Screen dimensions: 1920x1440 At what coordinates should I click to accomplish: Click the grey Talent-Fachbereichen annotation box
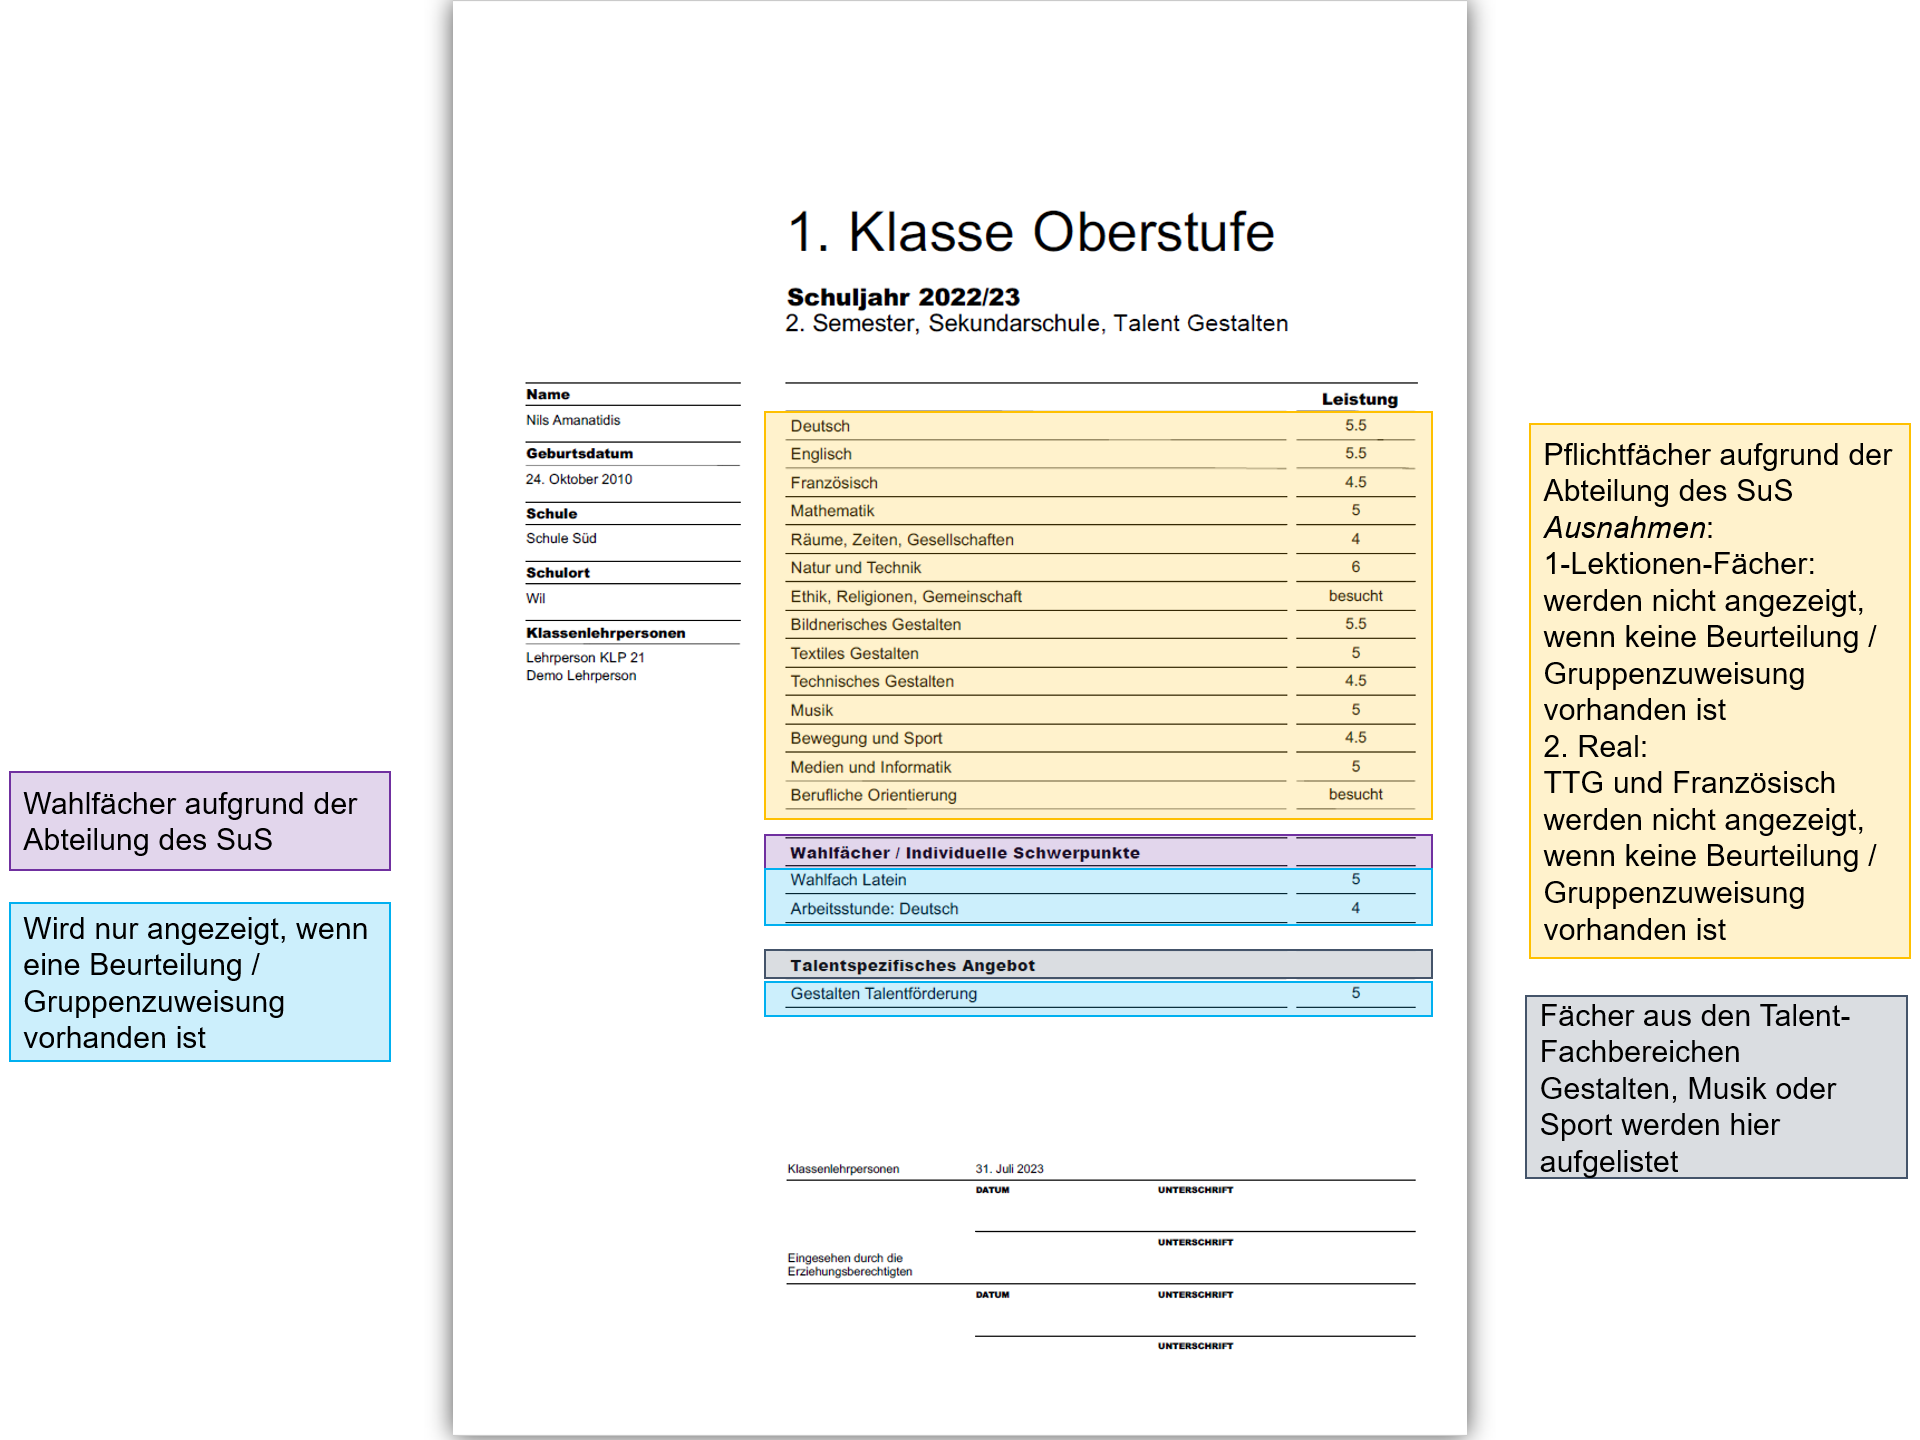coord(1715,1087)
